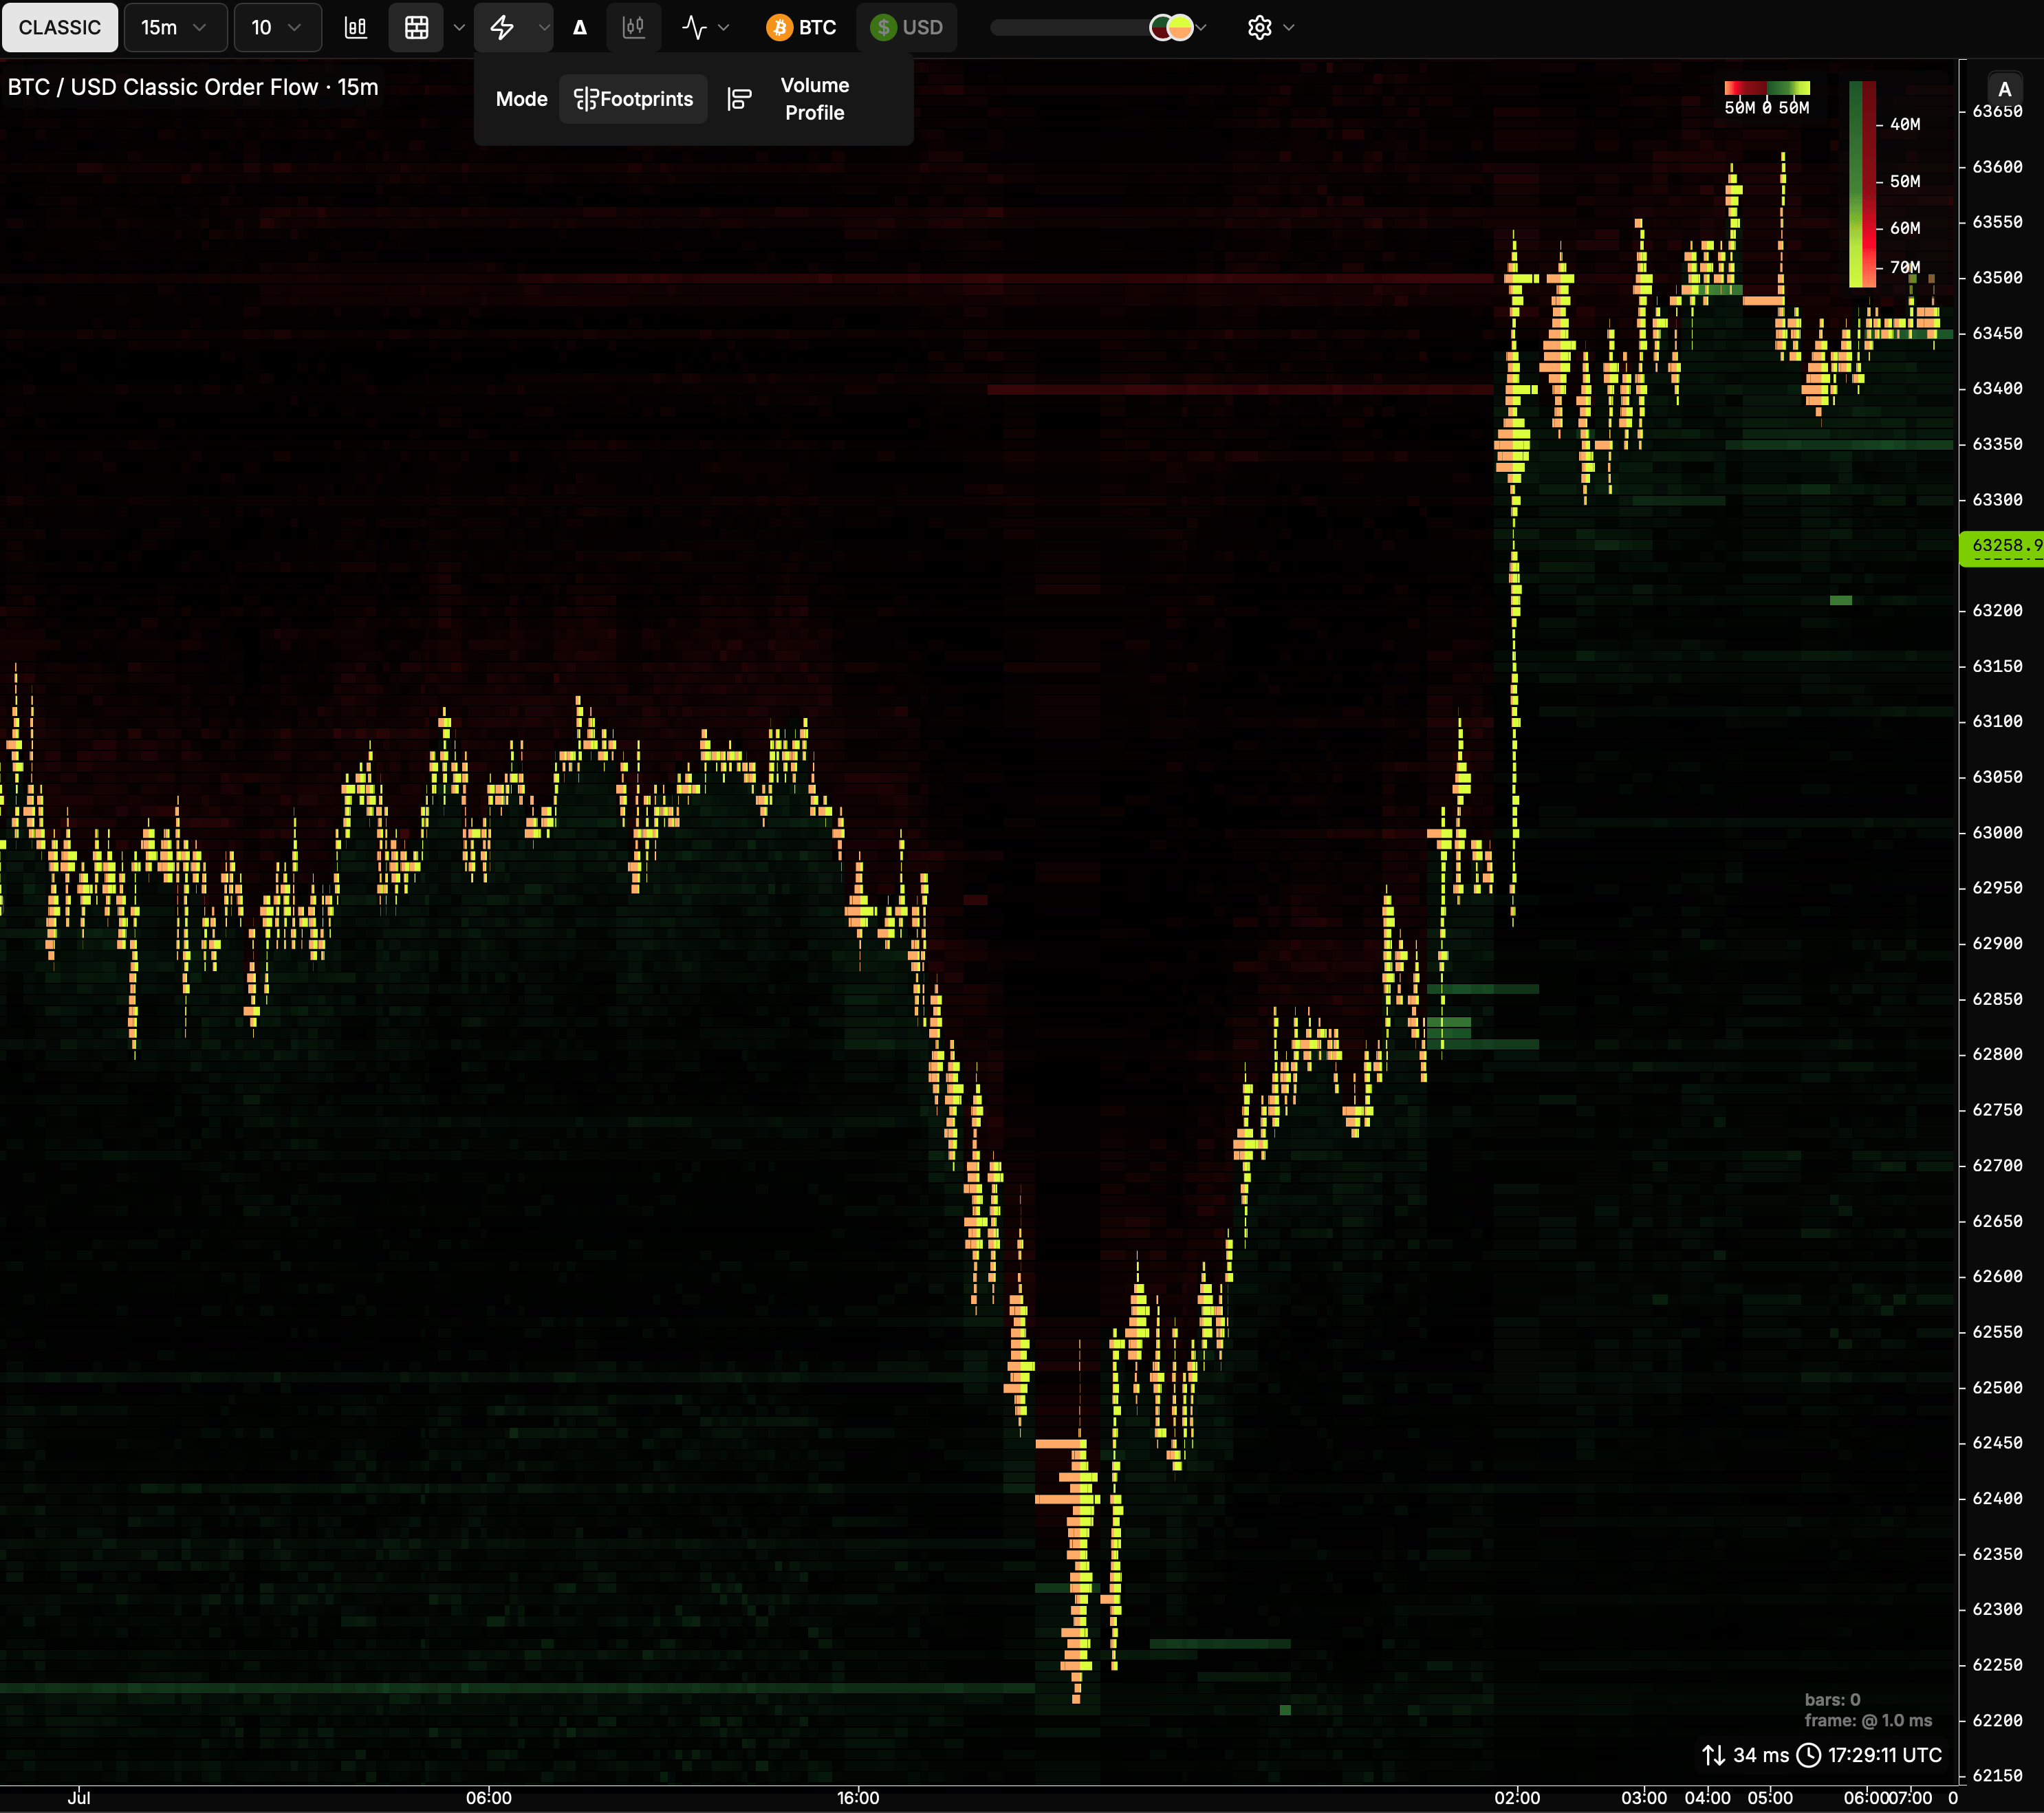The height and width of the screenshot is (1813, 2044).
Task: Click the pulse indicator icon
Action: point(694,27)
